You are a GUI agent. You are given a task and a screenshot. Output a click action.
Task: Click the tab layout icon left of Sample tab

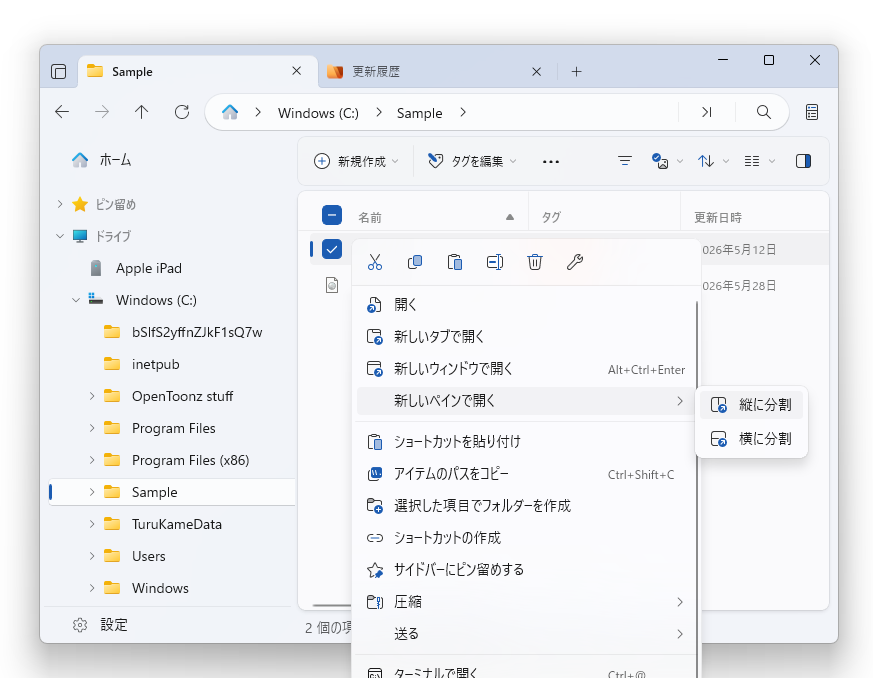(x=58, y=71)
